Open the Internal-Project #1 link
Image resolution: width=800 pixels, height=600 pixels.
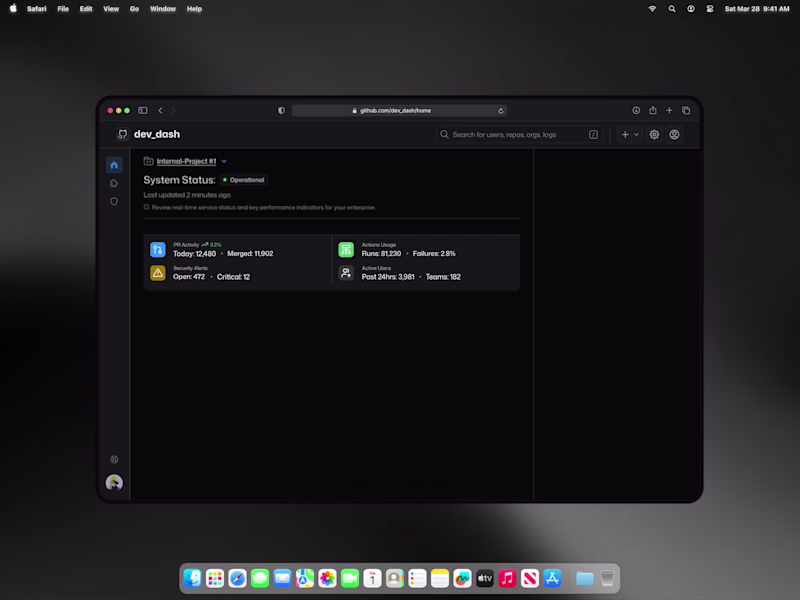[x=186, y=161]
